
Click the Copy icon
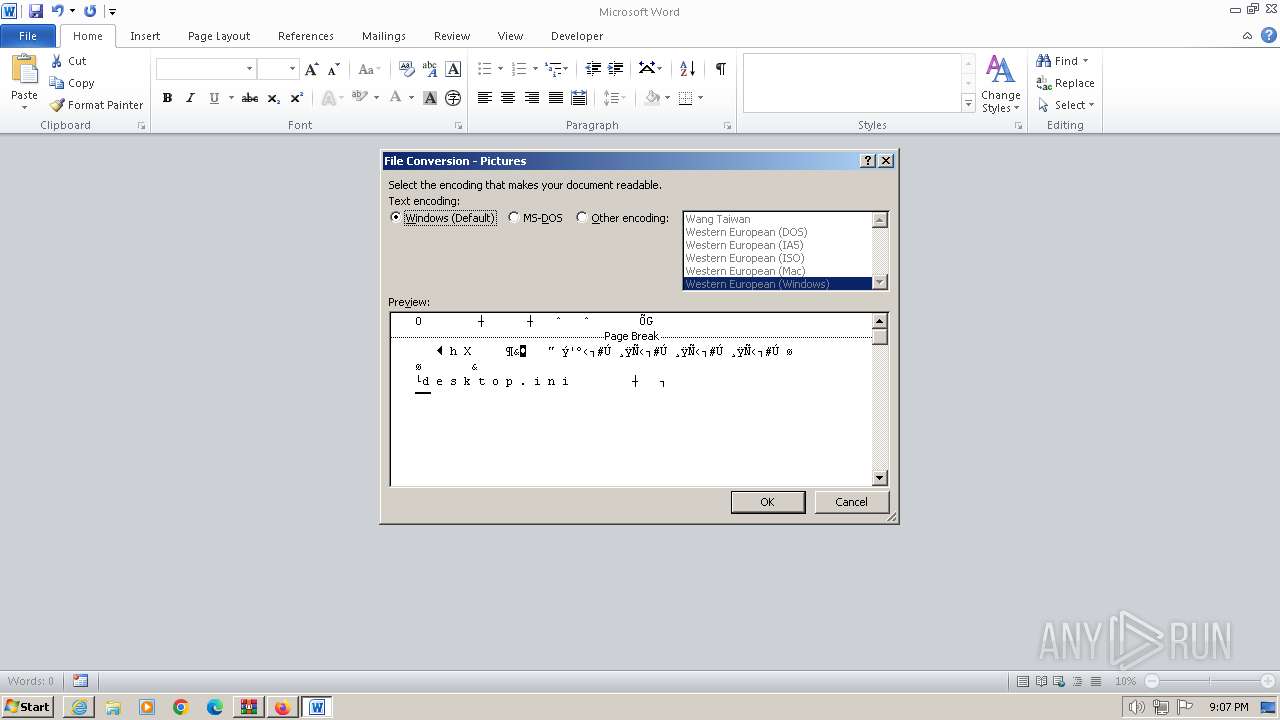click(x=57, y=83)
